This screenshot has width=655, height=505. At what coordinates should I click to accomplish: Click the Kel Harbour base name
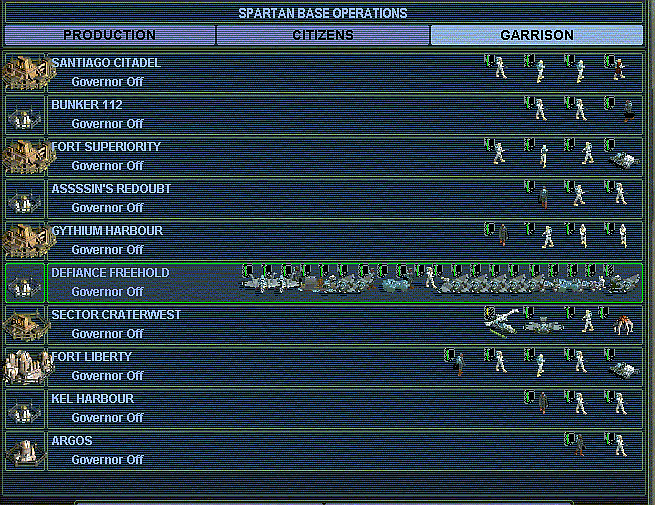click(92, 399)
